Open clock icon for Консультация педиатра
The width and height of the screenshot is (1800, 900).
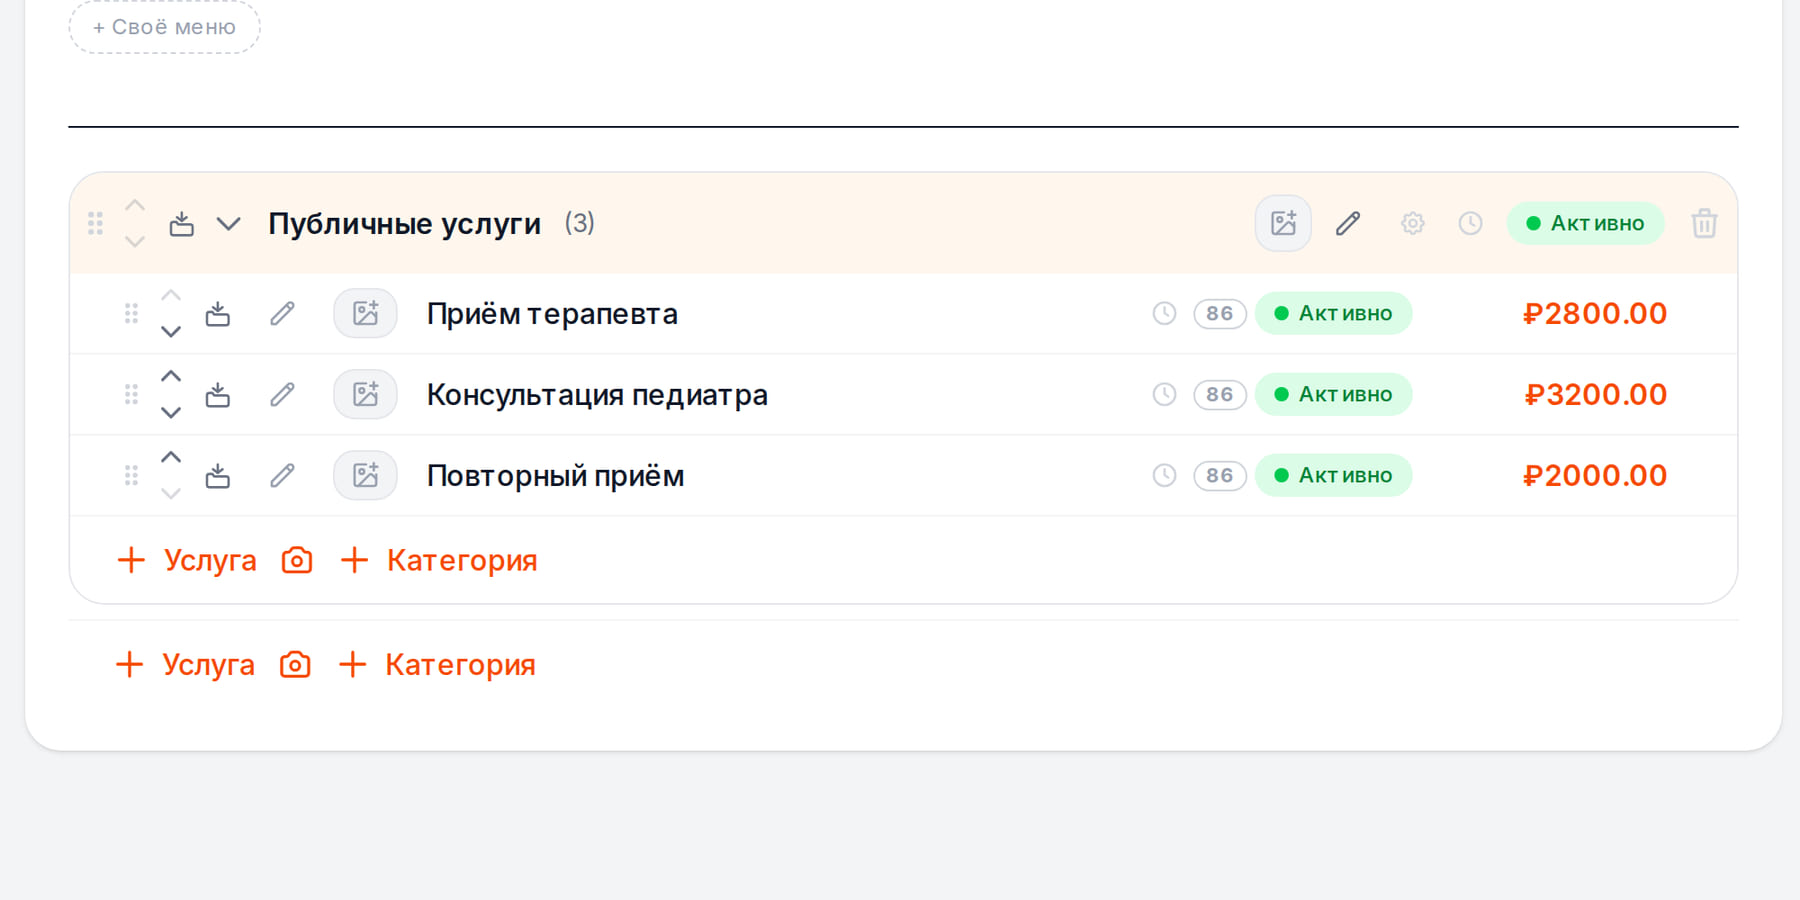1164,394
